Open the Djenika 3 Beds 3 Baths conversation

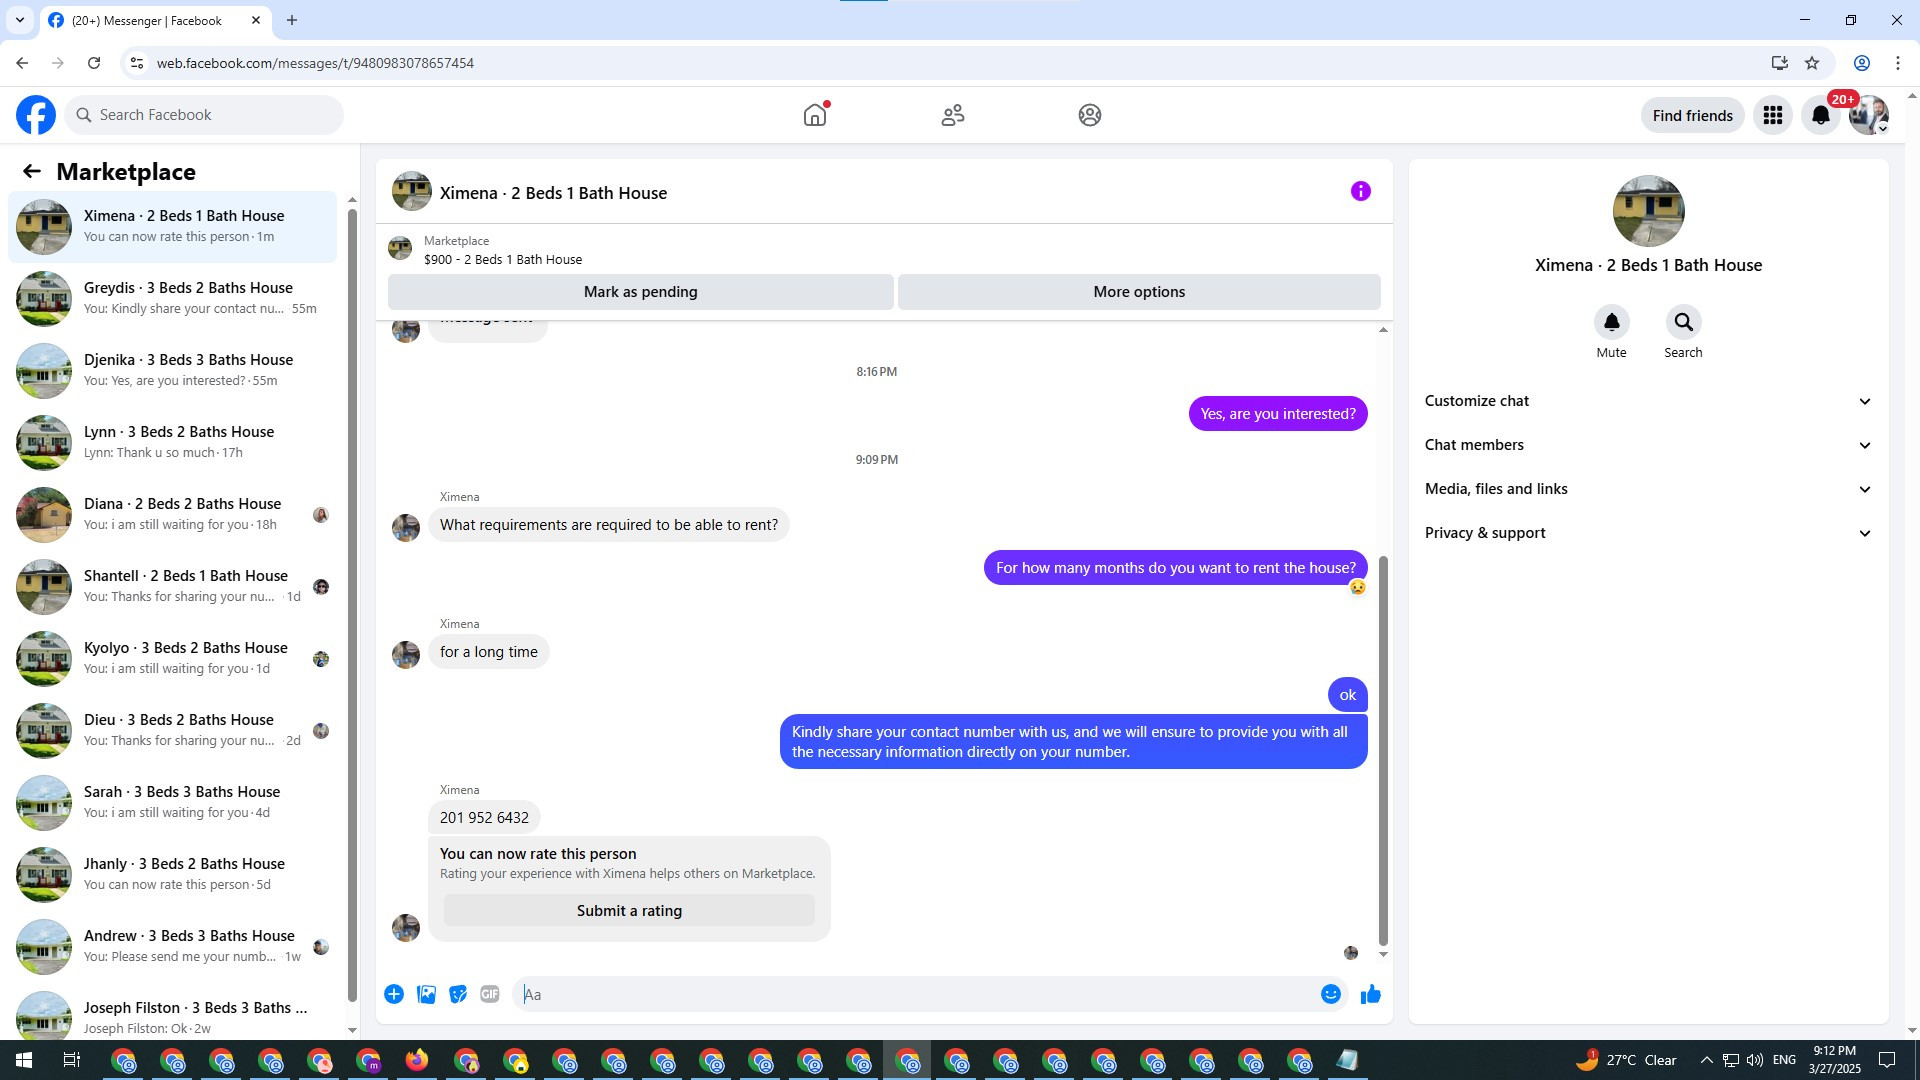click(173, 370)
